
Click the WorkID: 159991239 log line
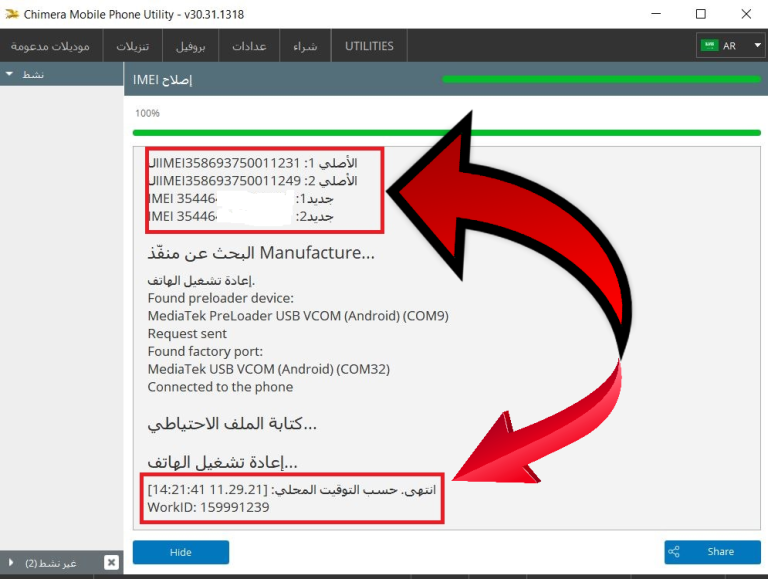[x=209, y=507]
